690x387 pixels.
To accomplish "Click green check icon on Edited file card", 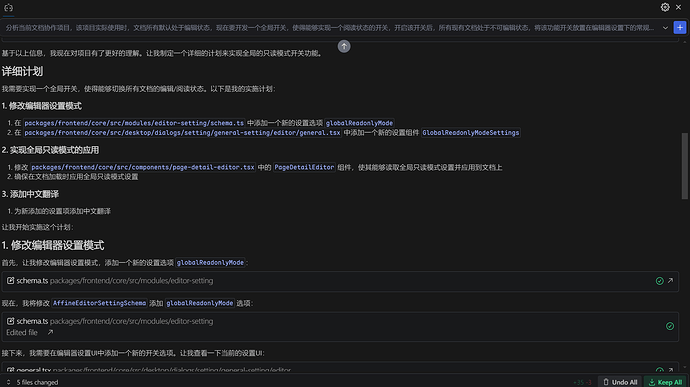I will coord(669,326).
